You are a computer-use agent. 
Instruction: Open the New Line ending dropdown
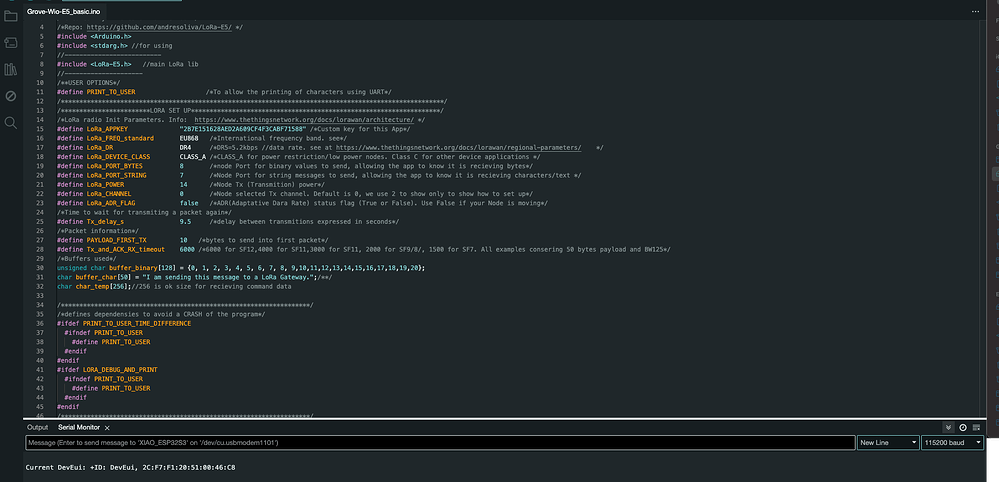point(888,443)
